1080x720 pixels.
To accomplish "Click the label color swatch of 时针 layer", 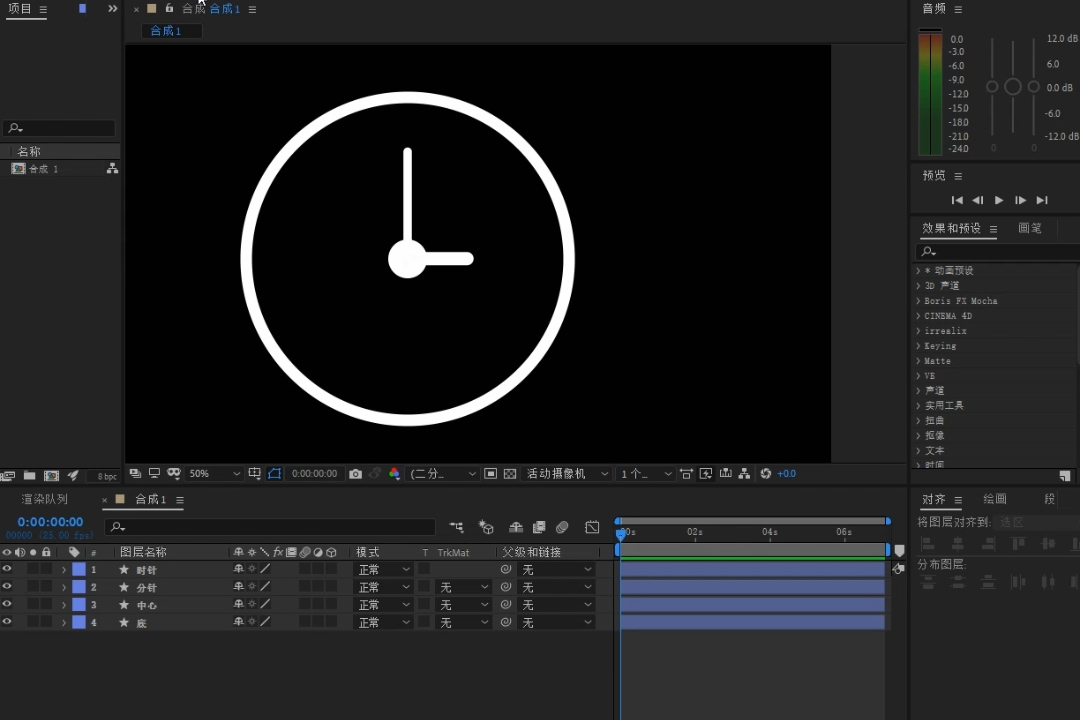I will pos(79,569).
